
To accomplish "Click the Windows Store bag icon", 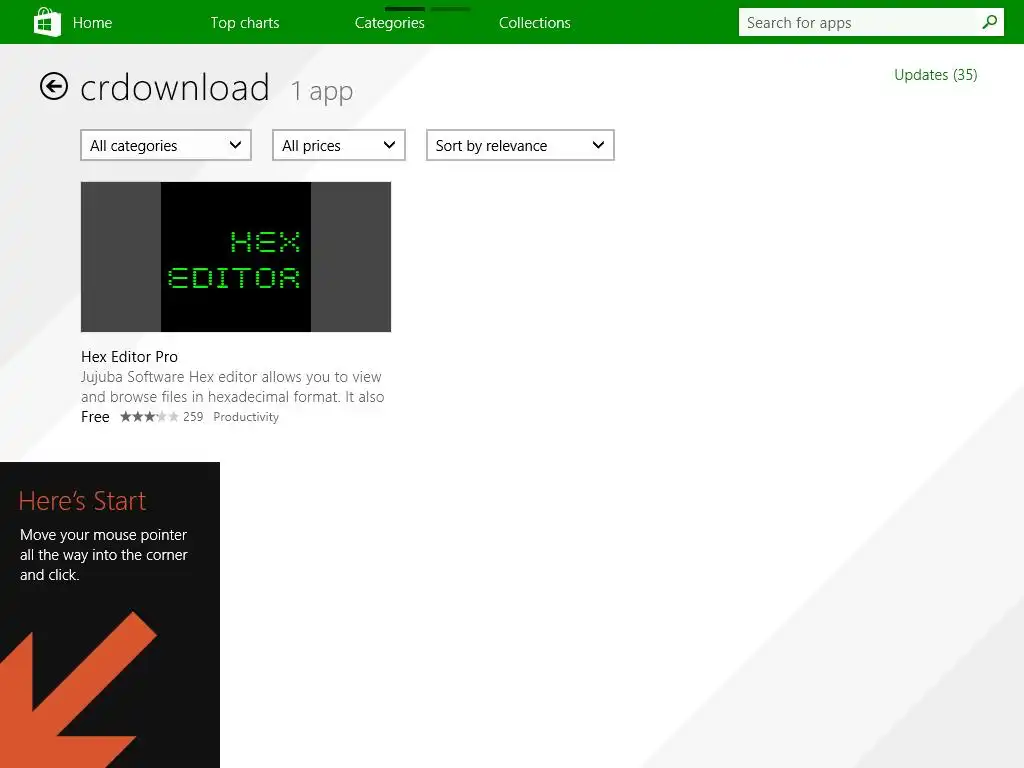I will (47, 22).
